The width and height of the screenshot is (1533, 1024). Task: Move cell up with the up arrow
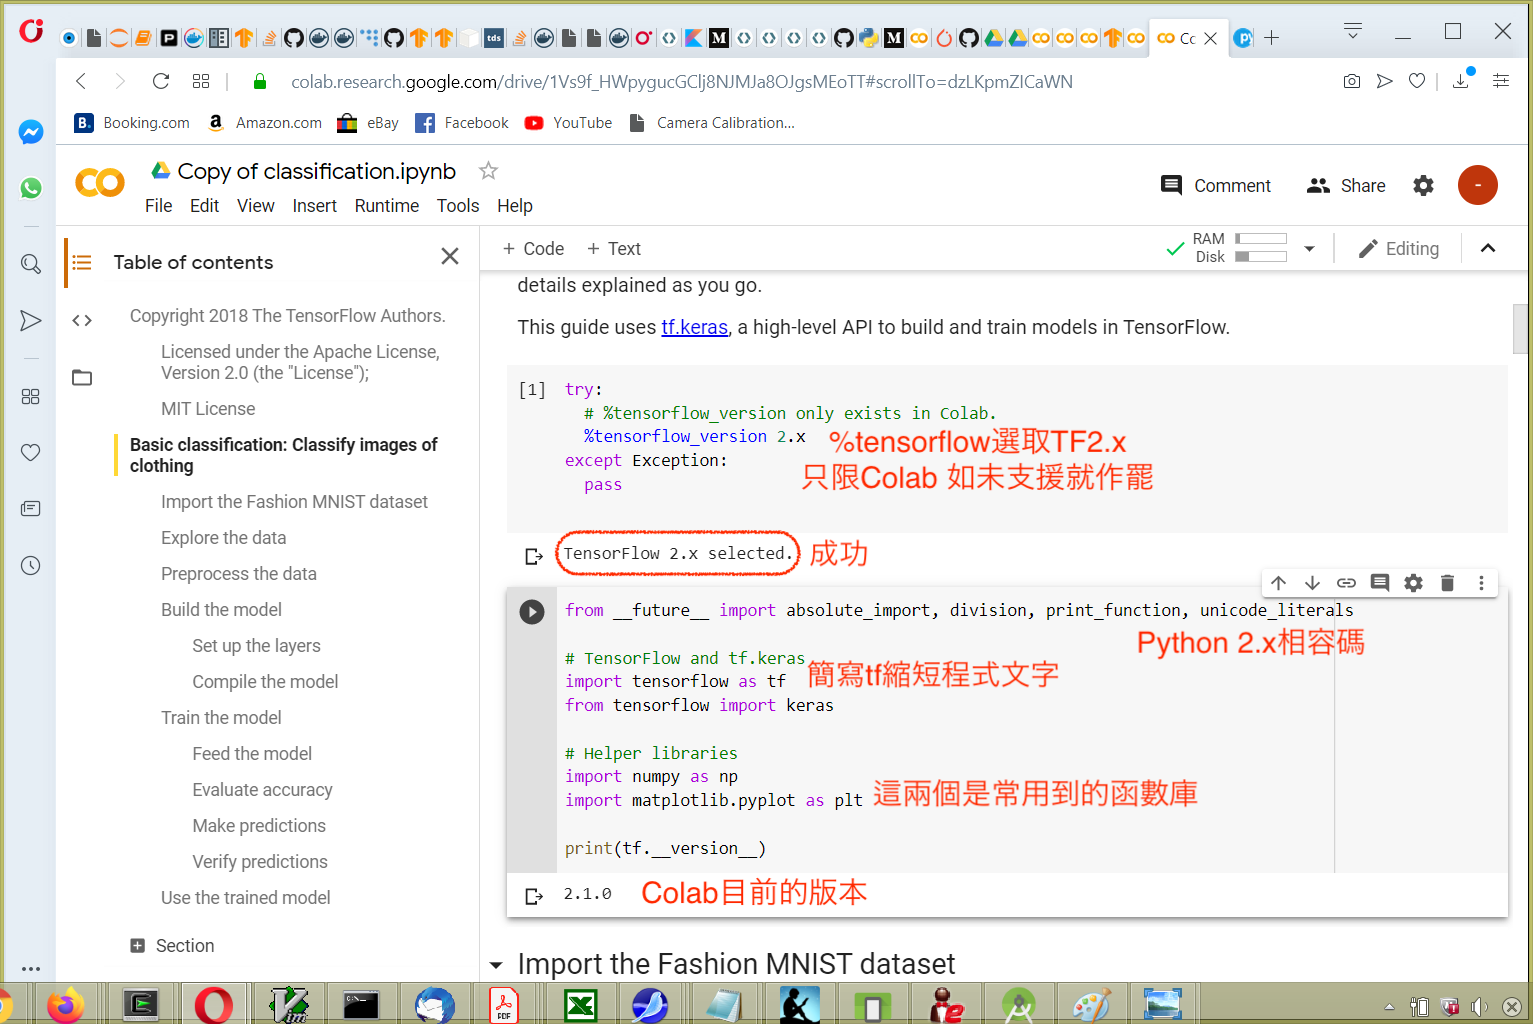click(1278, 583)
